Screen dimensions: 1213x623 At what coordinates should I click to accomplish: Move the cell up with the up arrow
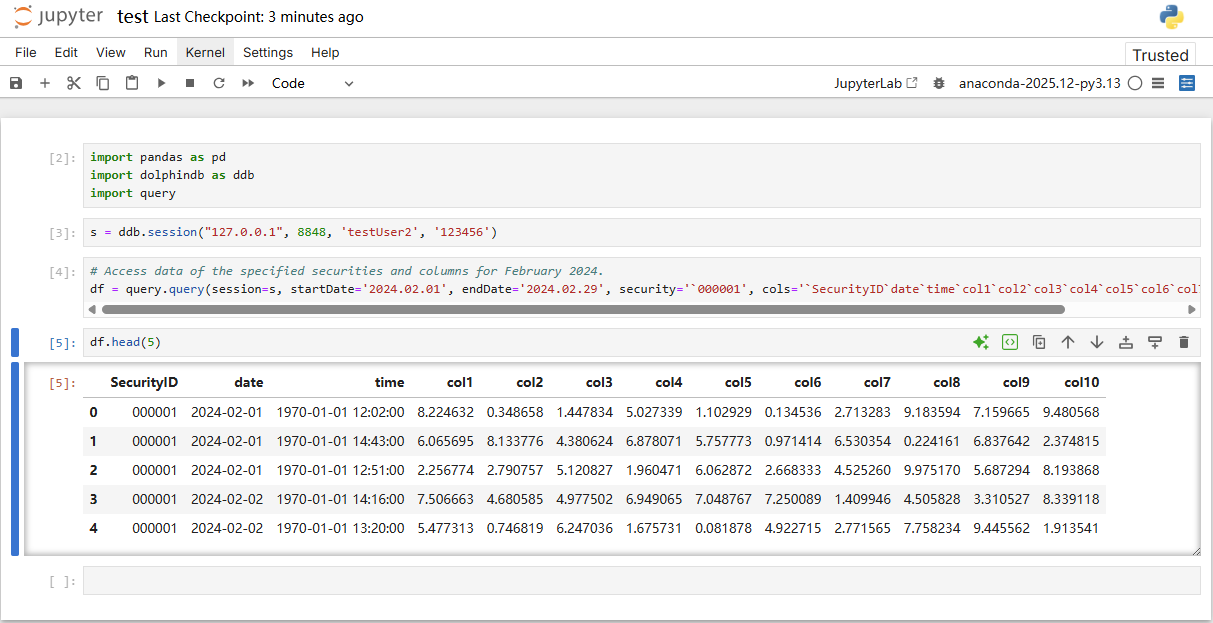[x=1068, y=342]
